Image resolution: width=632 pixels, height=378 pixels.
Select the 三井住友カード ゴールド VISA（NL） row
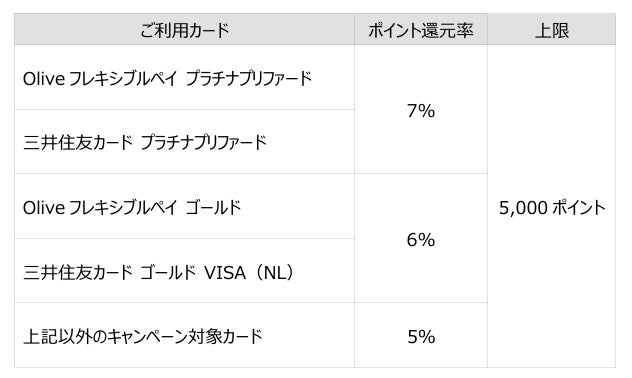[x=185, y=271]
